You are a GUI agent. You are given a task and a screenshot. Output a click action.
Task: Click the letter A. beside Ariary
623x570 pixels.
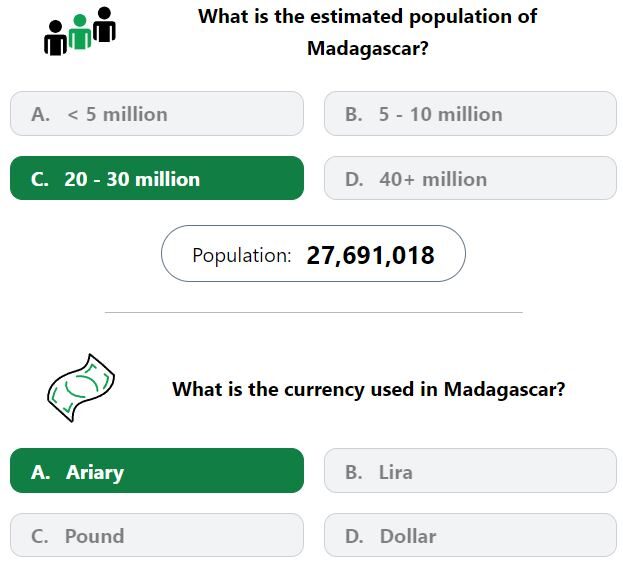[x=41, y=472]
